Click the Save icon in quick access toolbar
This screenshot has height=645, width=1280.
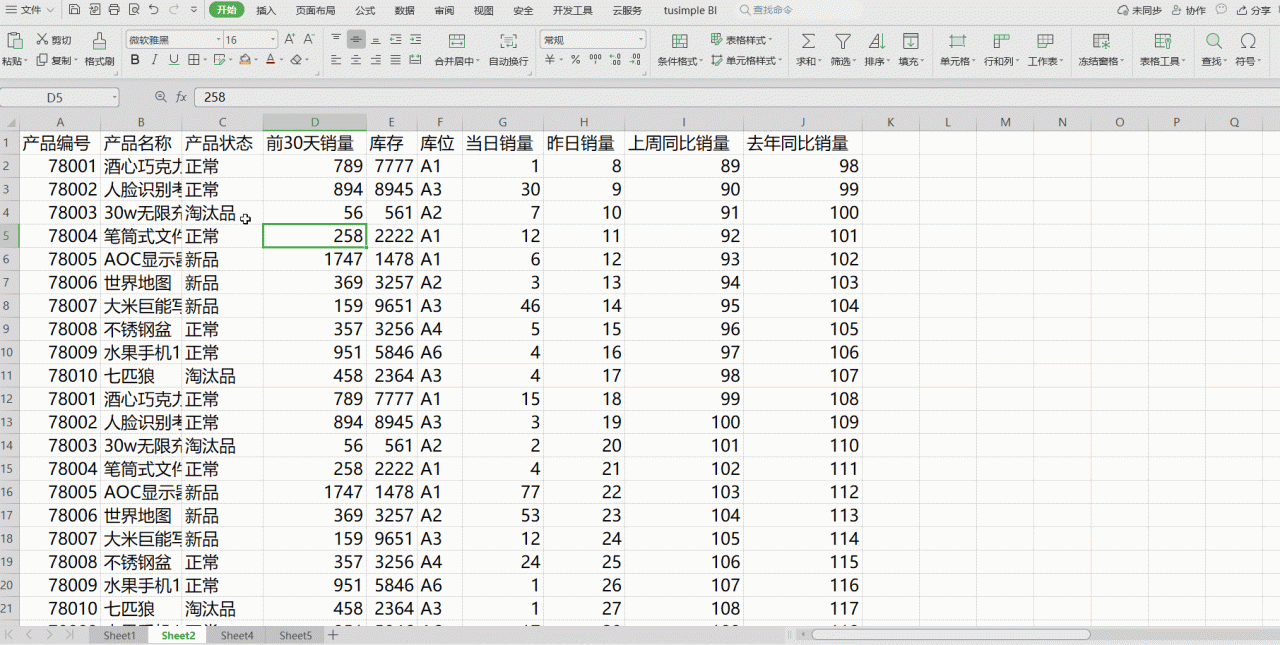click(75, 10)
